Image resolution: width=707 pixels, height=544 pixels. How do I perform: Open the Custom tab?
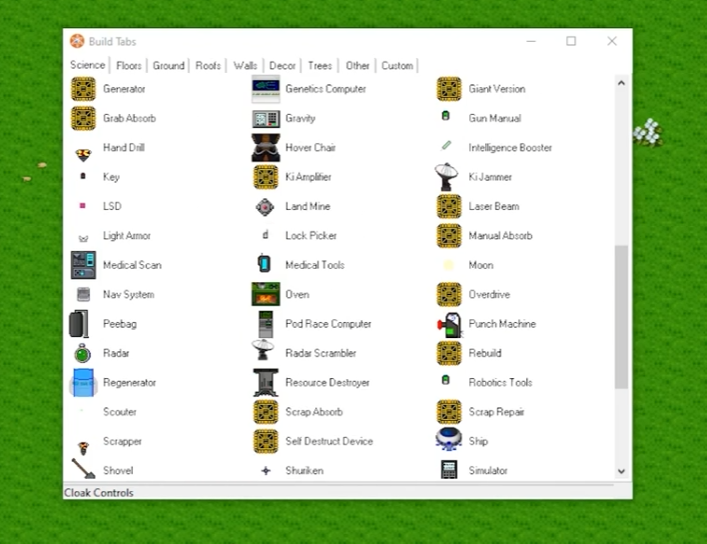(x=397, y=66)
